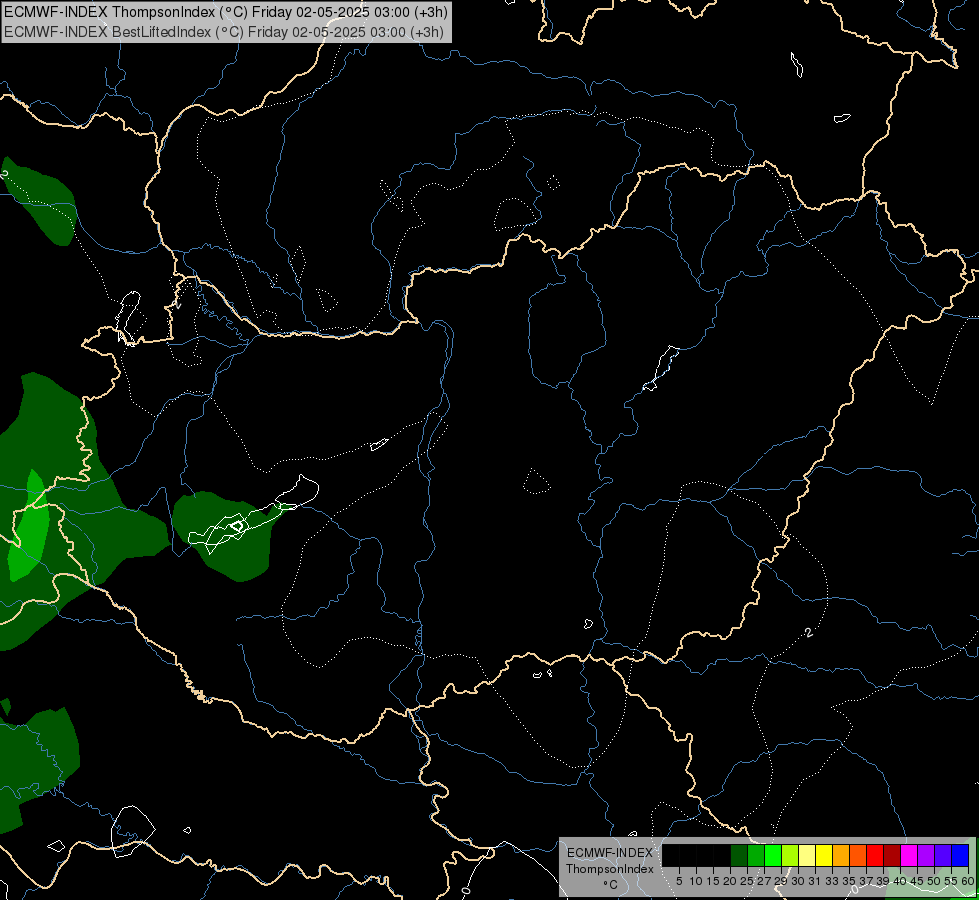Screen dimensions: 979x900
Task: Click the legend tick label 60
Action: pyautogui.click(x=967, y=881)
